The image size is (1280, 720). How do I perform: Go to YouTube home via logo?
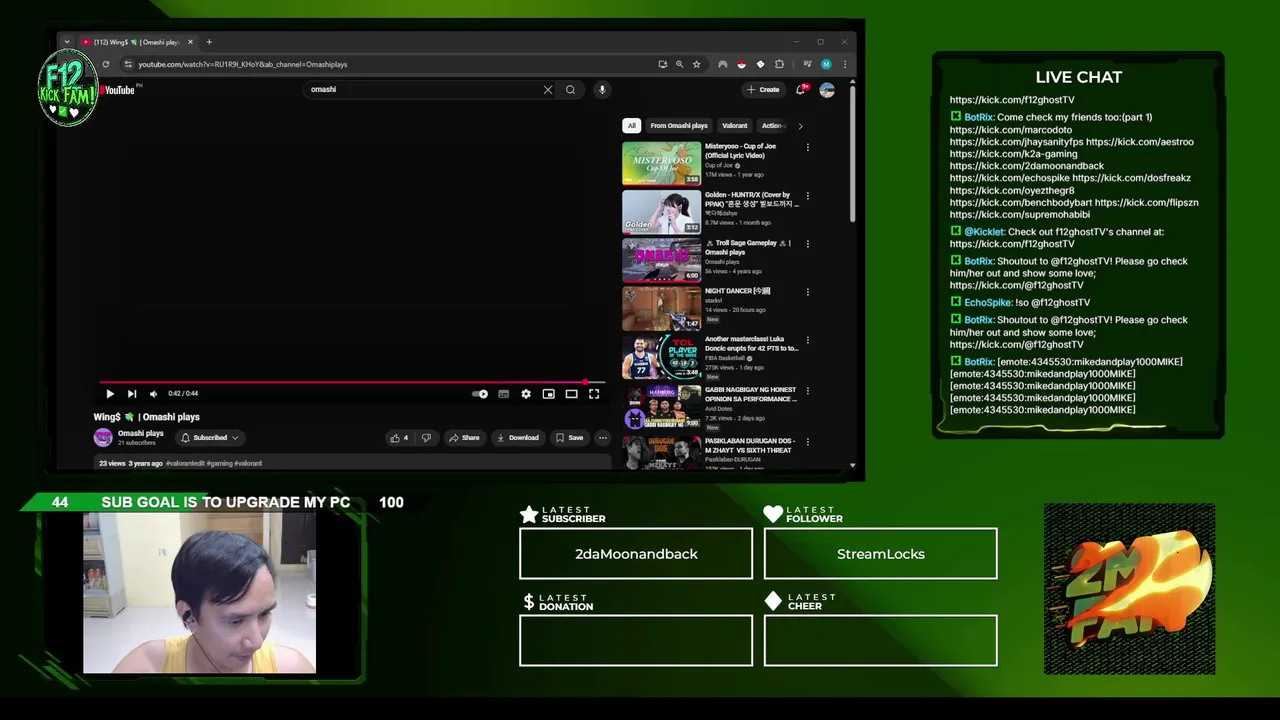pyautogui.click(x=118, y=90)
